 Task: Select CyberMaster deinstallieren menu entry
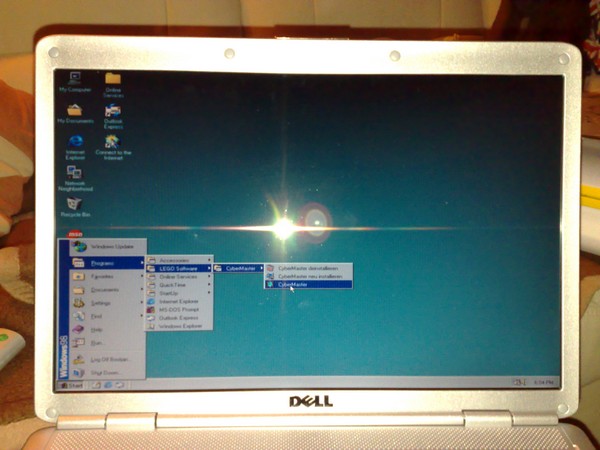click(x=308, y=268)
